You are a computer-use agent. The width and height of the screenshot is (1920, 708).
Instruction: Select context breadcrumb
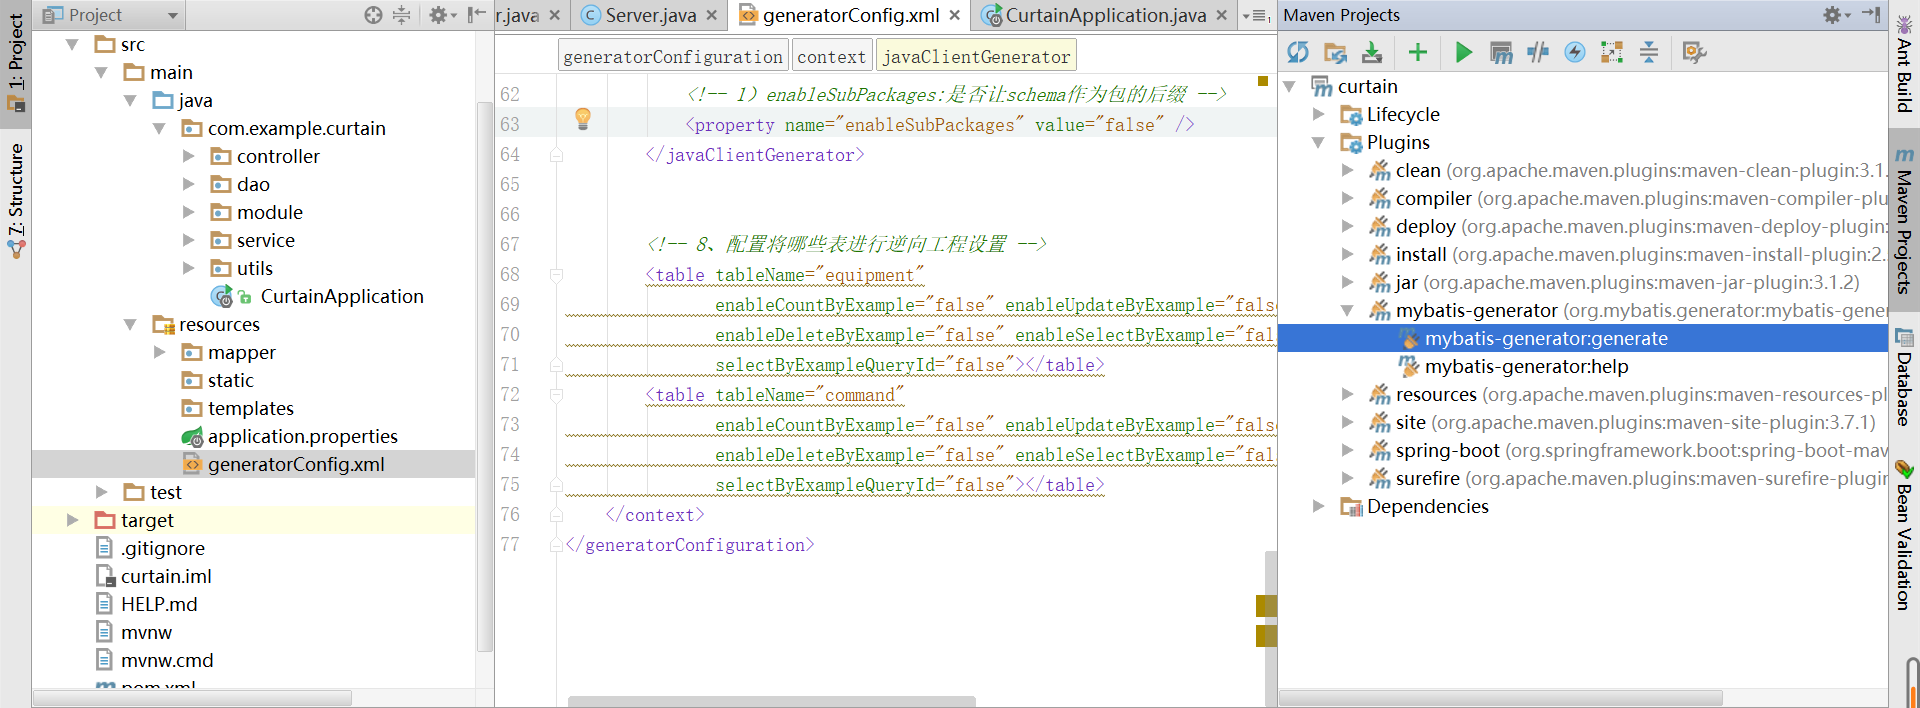tap(831, 56)
